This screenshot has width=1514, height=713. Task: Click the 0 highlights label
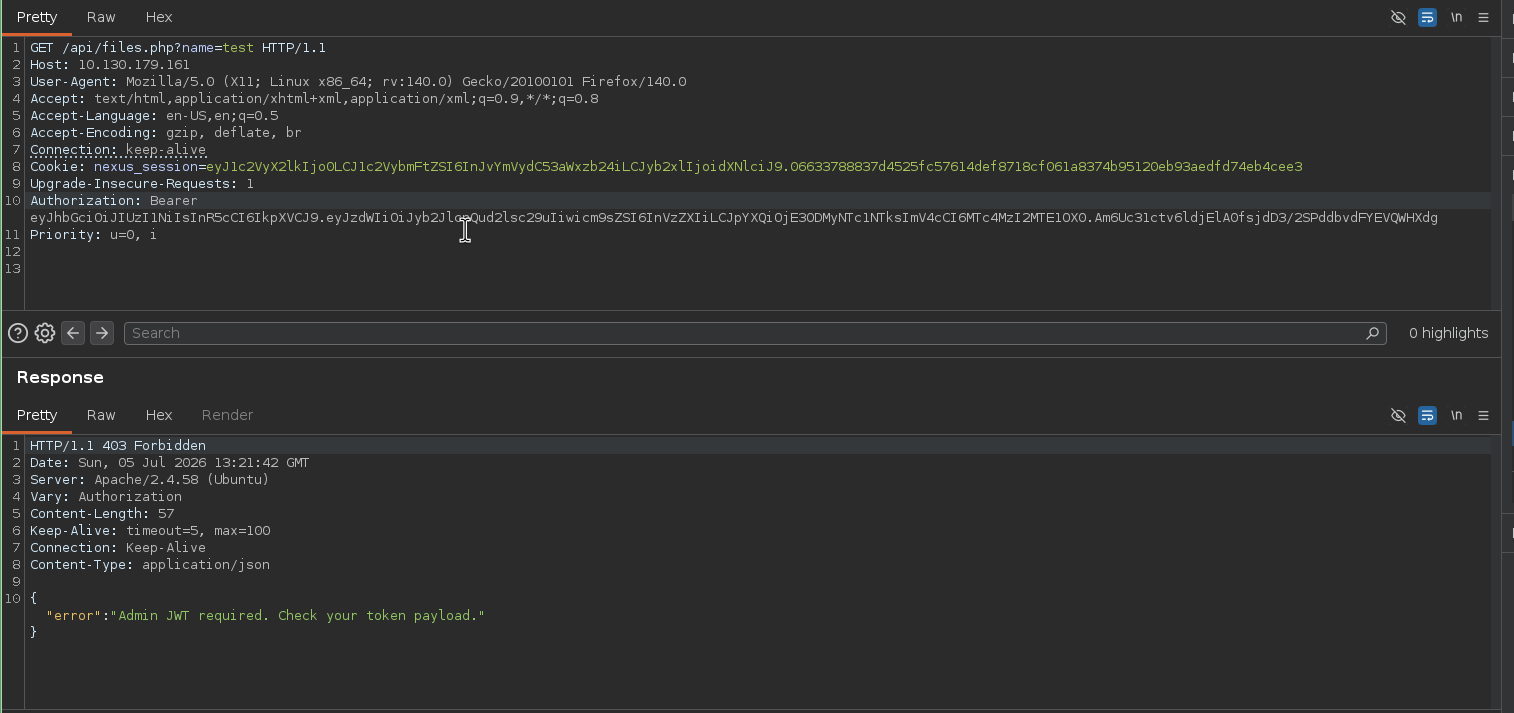pos(1448,333)
